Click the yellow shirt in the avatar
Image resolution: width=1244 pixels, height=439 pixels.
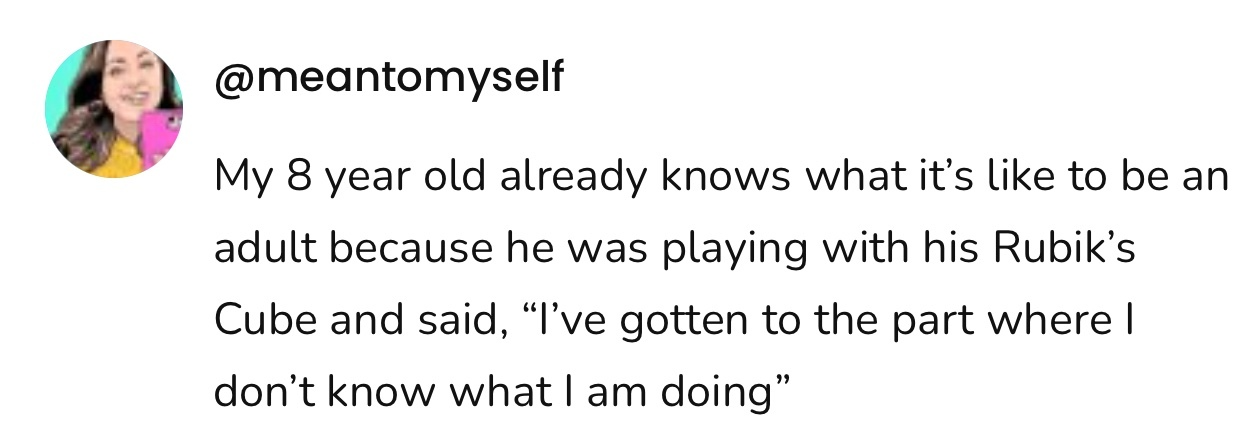(x=112, y=158)
